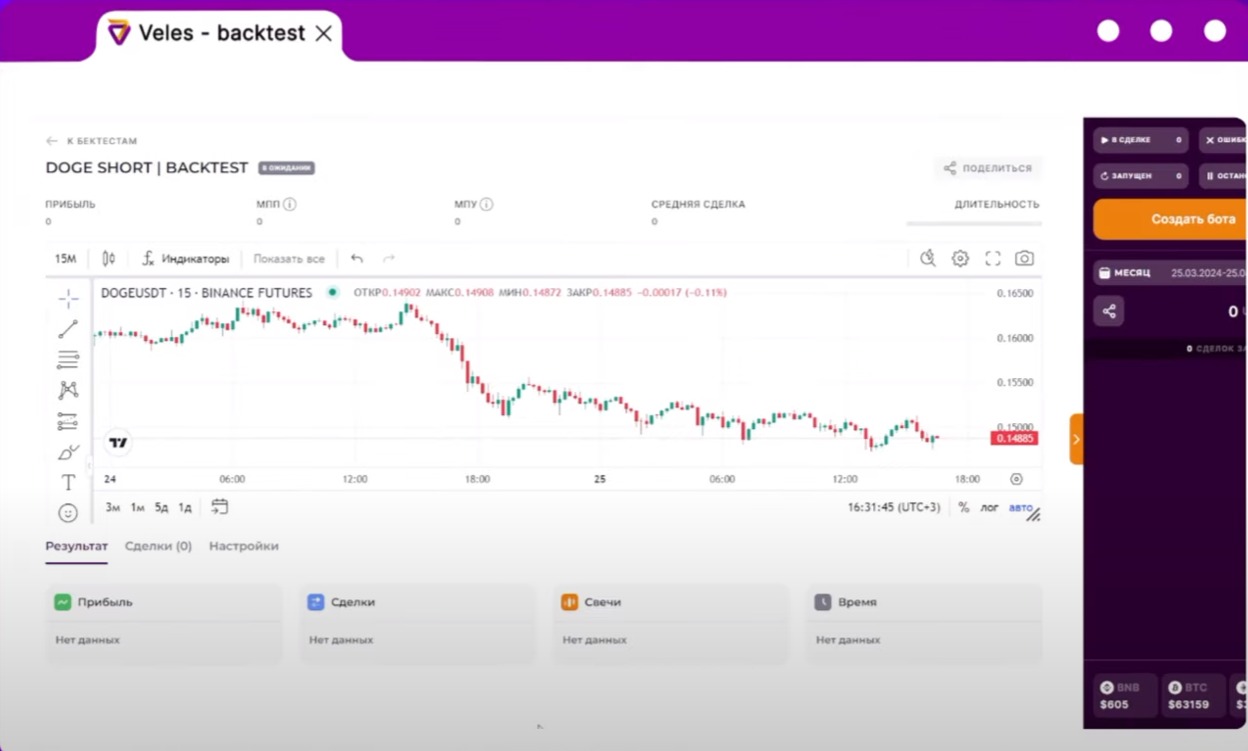Viewport: 1248px width, 751px height.
Task: Open the 15M timeframe dropdown
Action: [x=66, y=259]
